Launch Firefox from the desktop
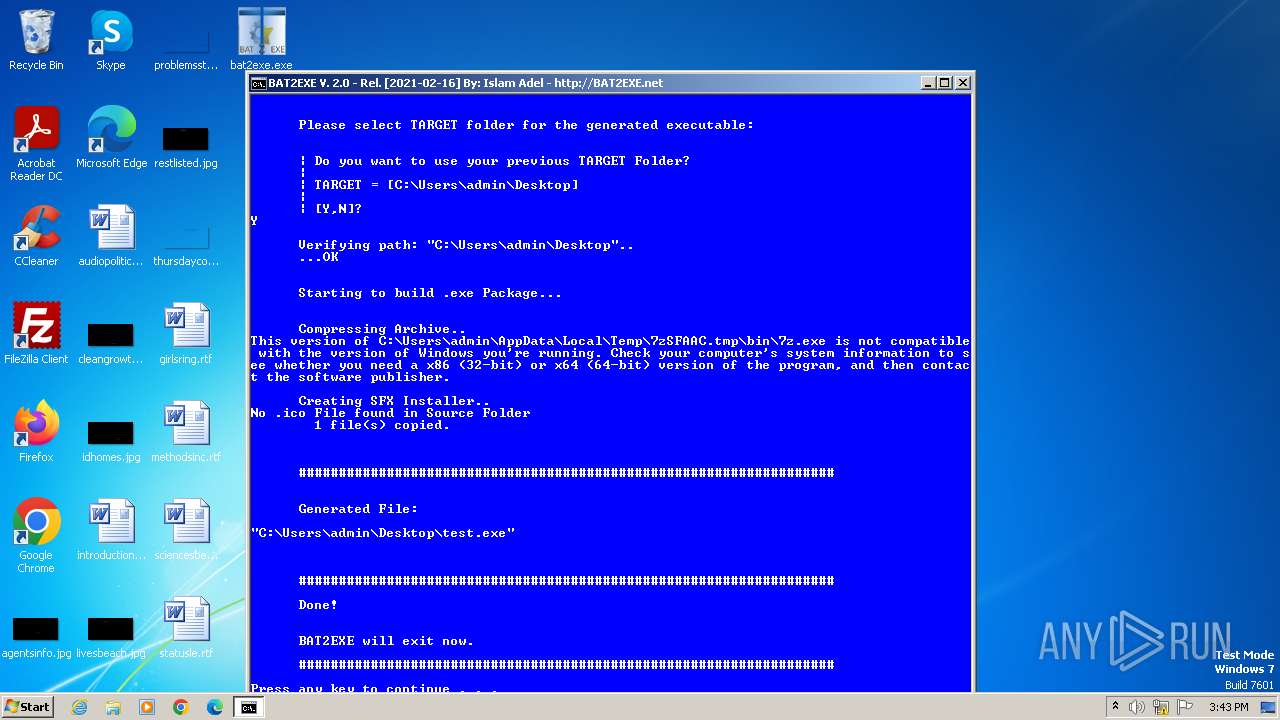 click(x=36, y=432)
